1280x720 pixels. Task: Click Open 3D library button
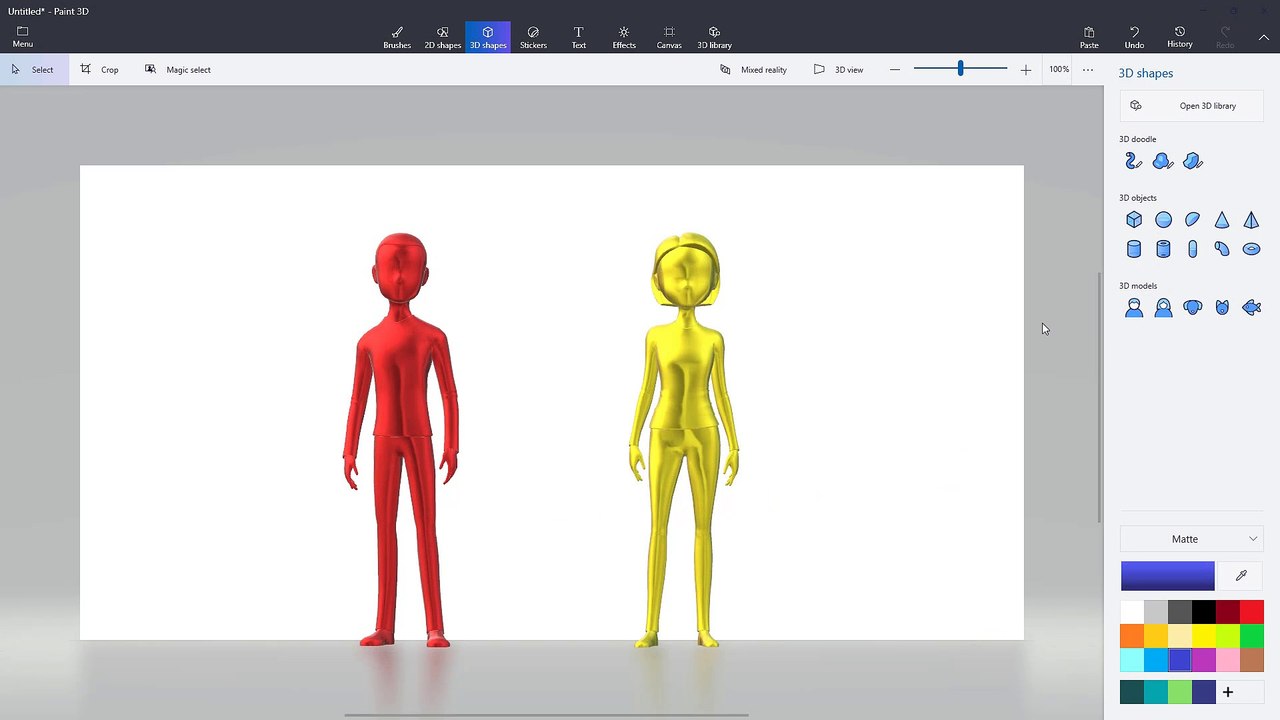[x=1192, y=106]
